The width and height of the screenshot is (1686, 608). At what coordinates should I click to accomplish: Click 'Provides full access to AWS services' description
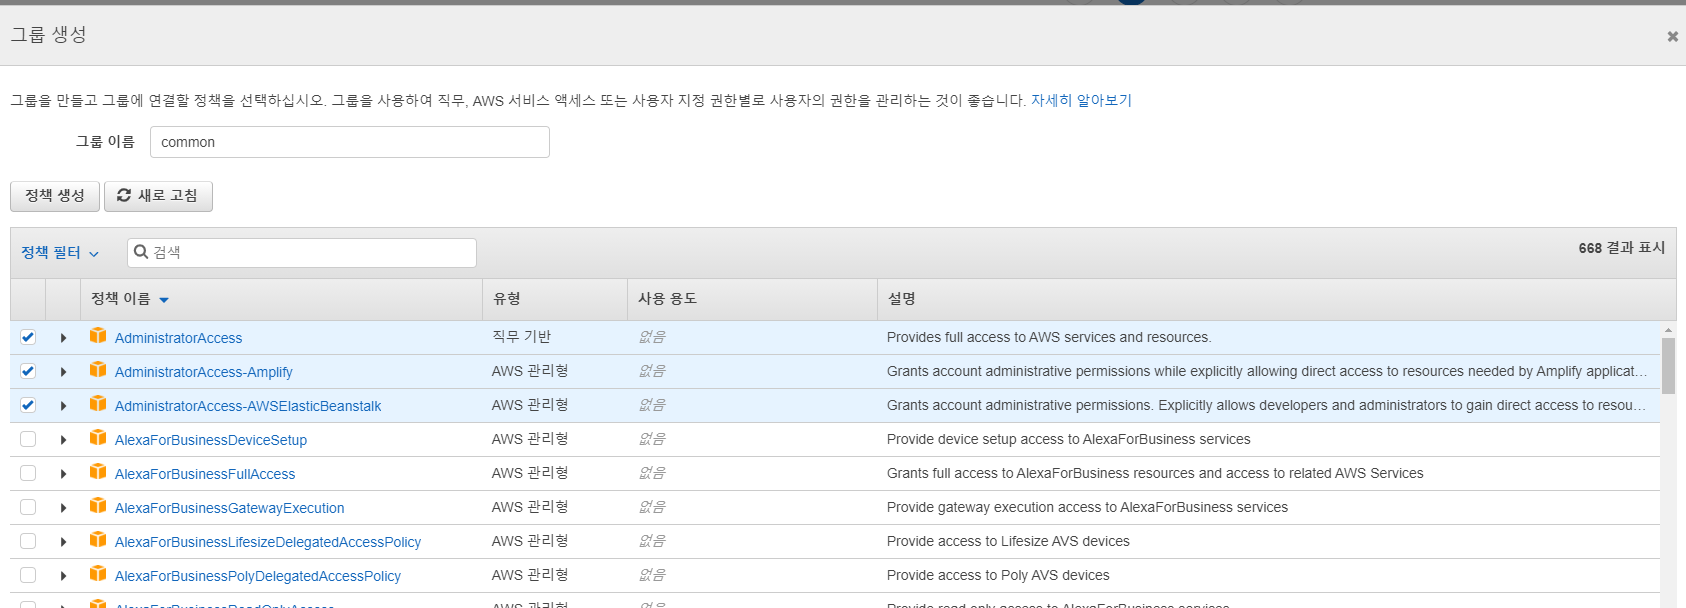click(x=1049, y=337)
